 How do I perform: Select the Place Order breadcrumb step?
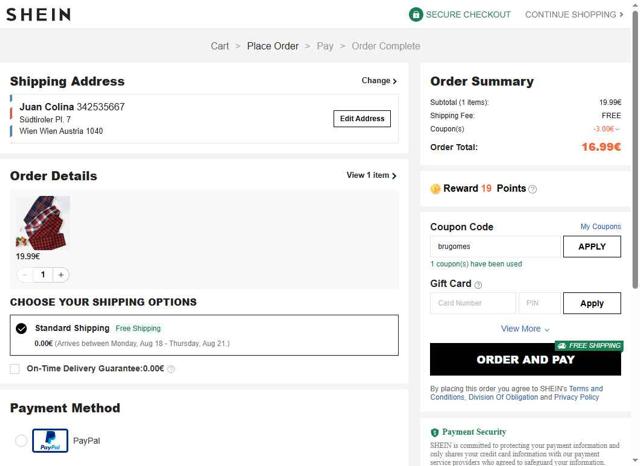coord(273,46)
